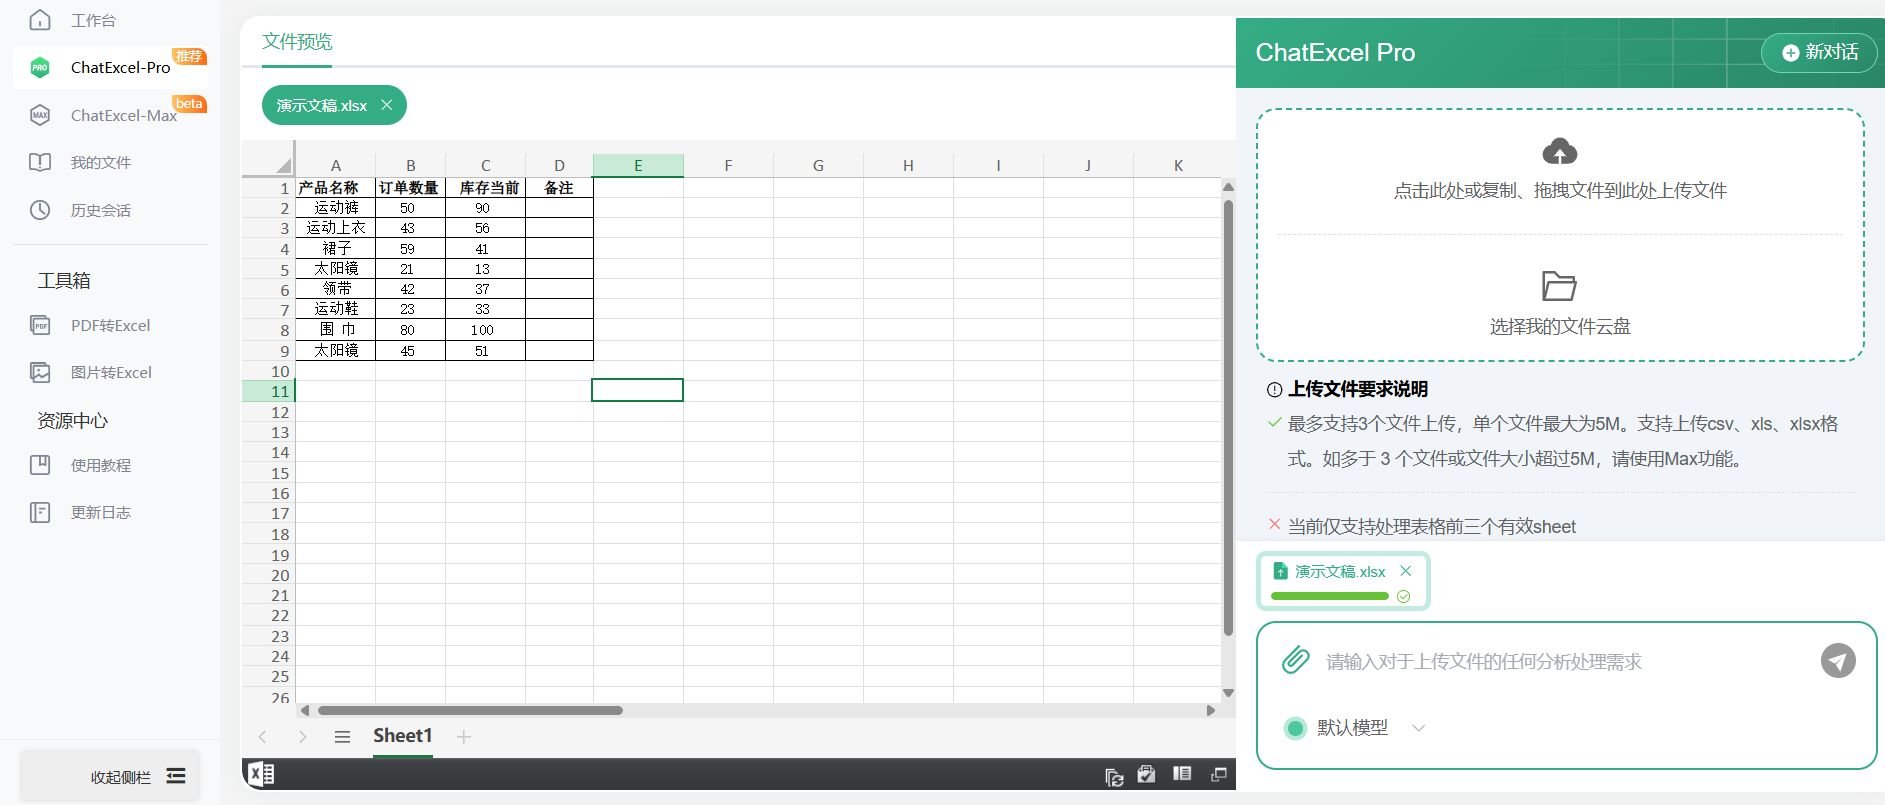Click 收起侧栏 button
Viewport: 1885px width, 805px height.
click(110, 776)
